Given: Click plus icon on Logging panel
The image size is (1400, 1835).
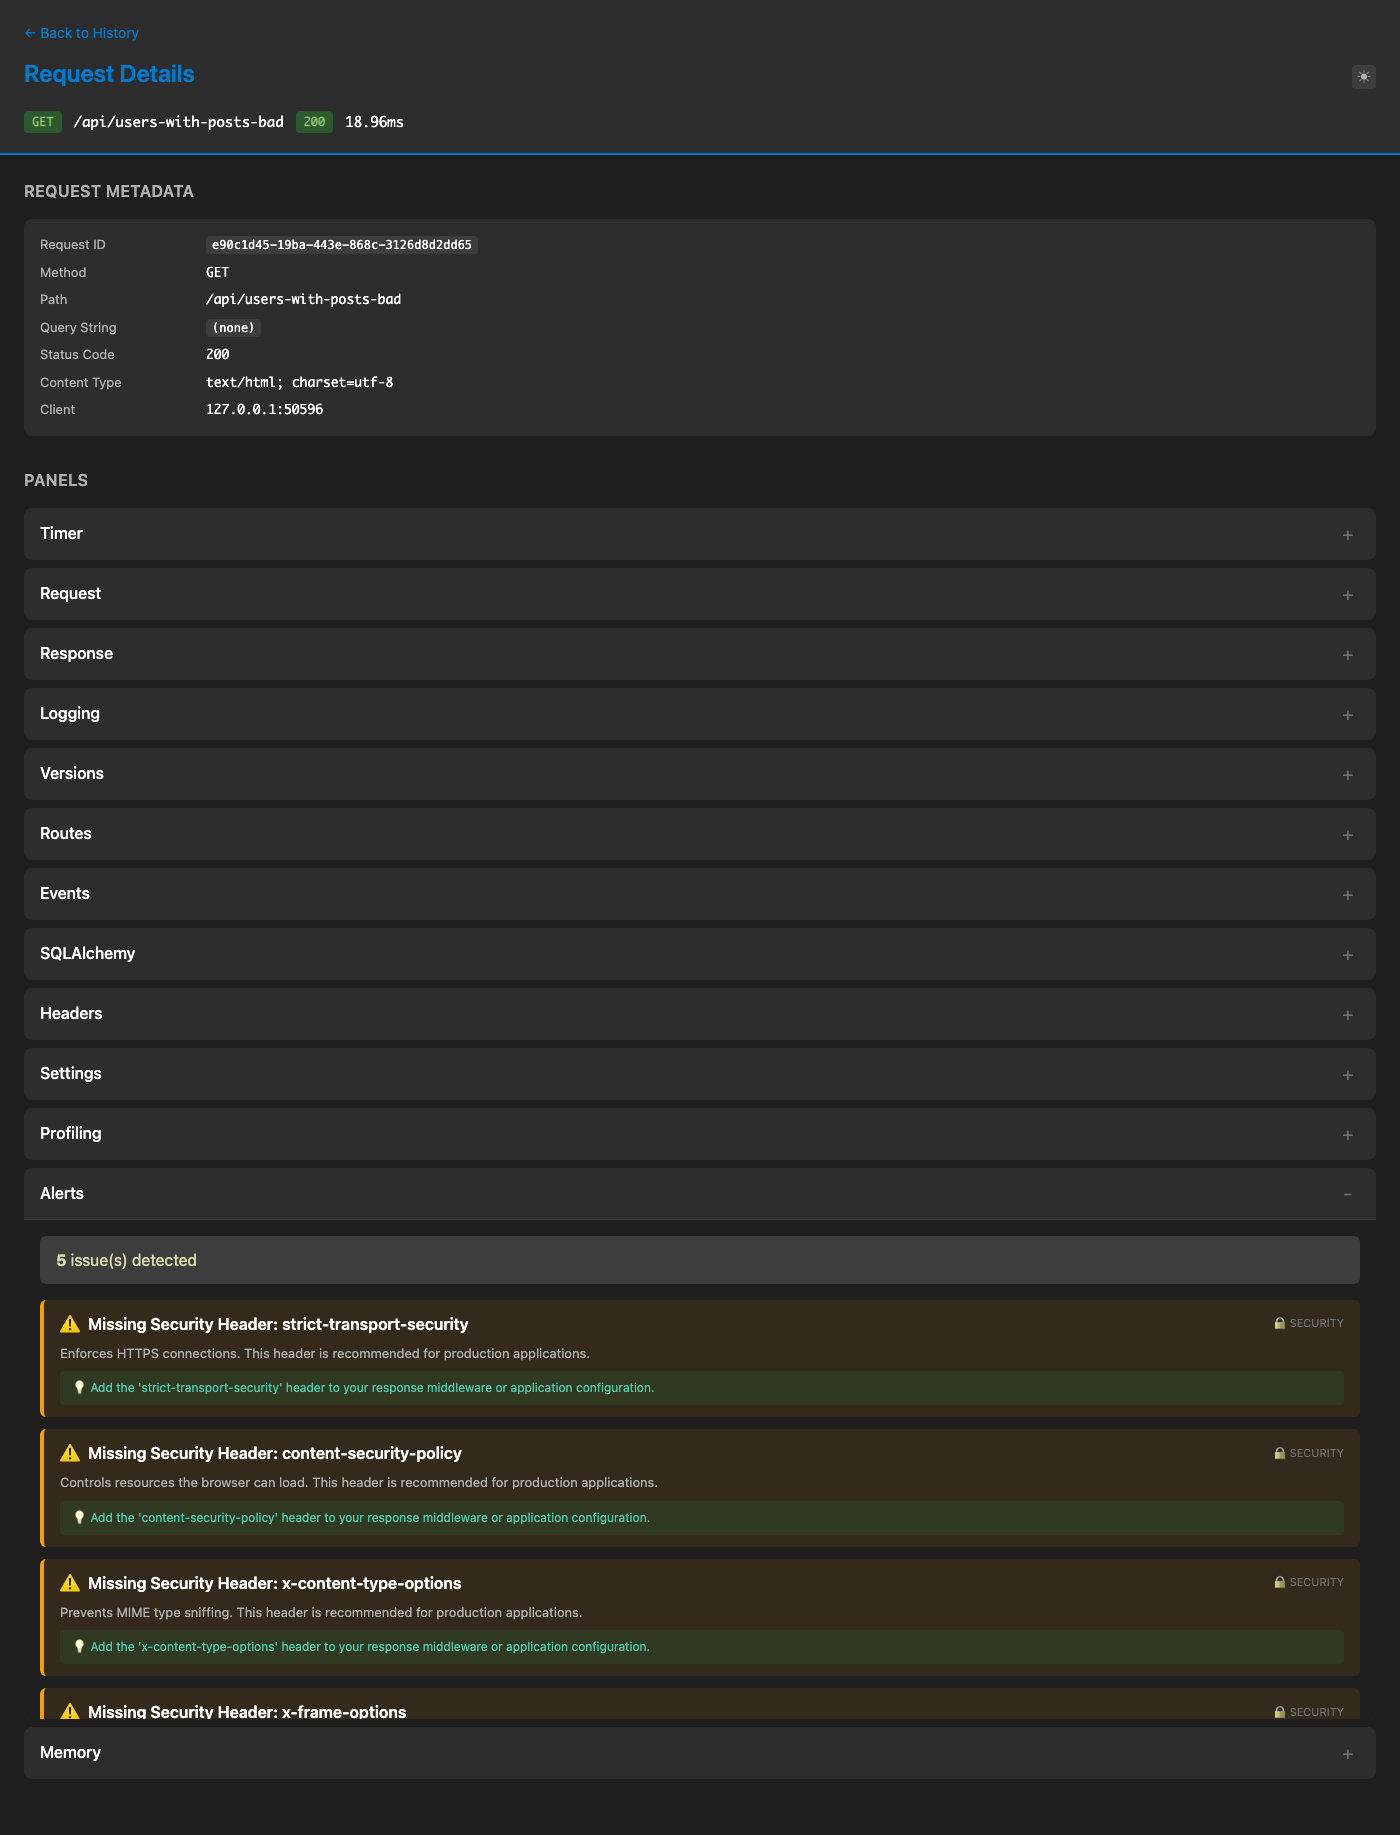Looking at the screenshot, I should click(x=1347, y=715).
